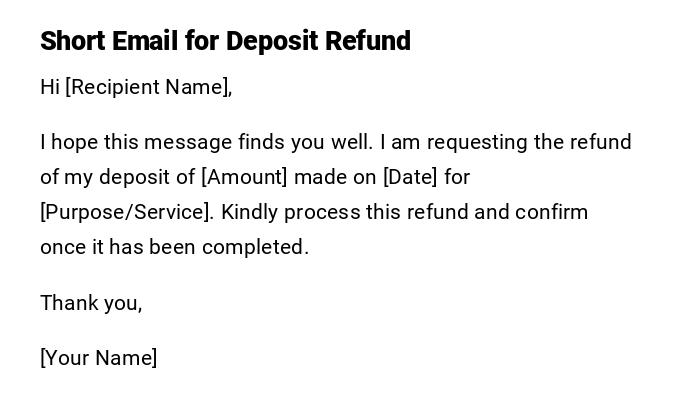Select the [Your Name] signature placeholder
700x420 pixels.
coord(98,357)
